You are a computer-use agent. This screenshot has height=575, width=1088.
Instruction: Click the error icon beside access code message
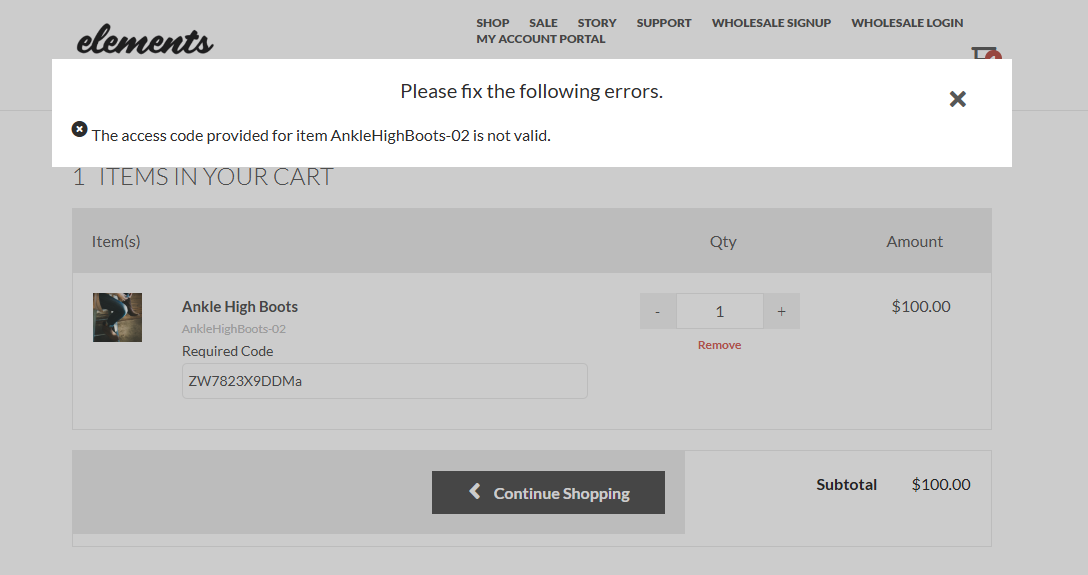pos(80,129)
